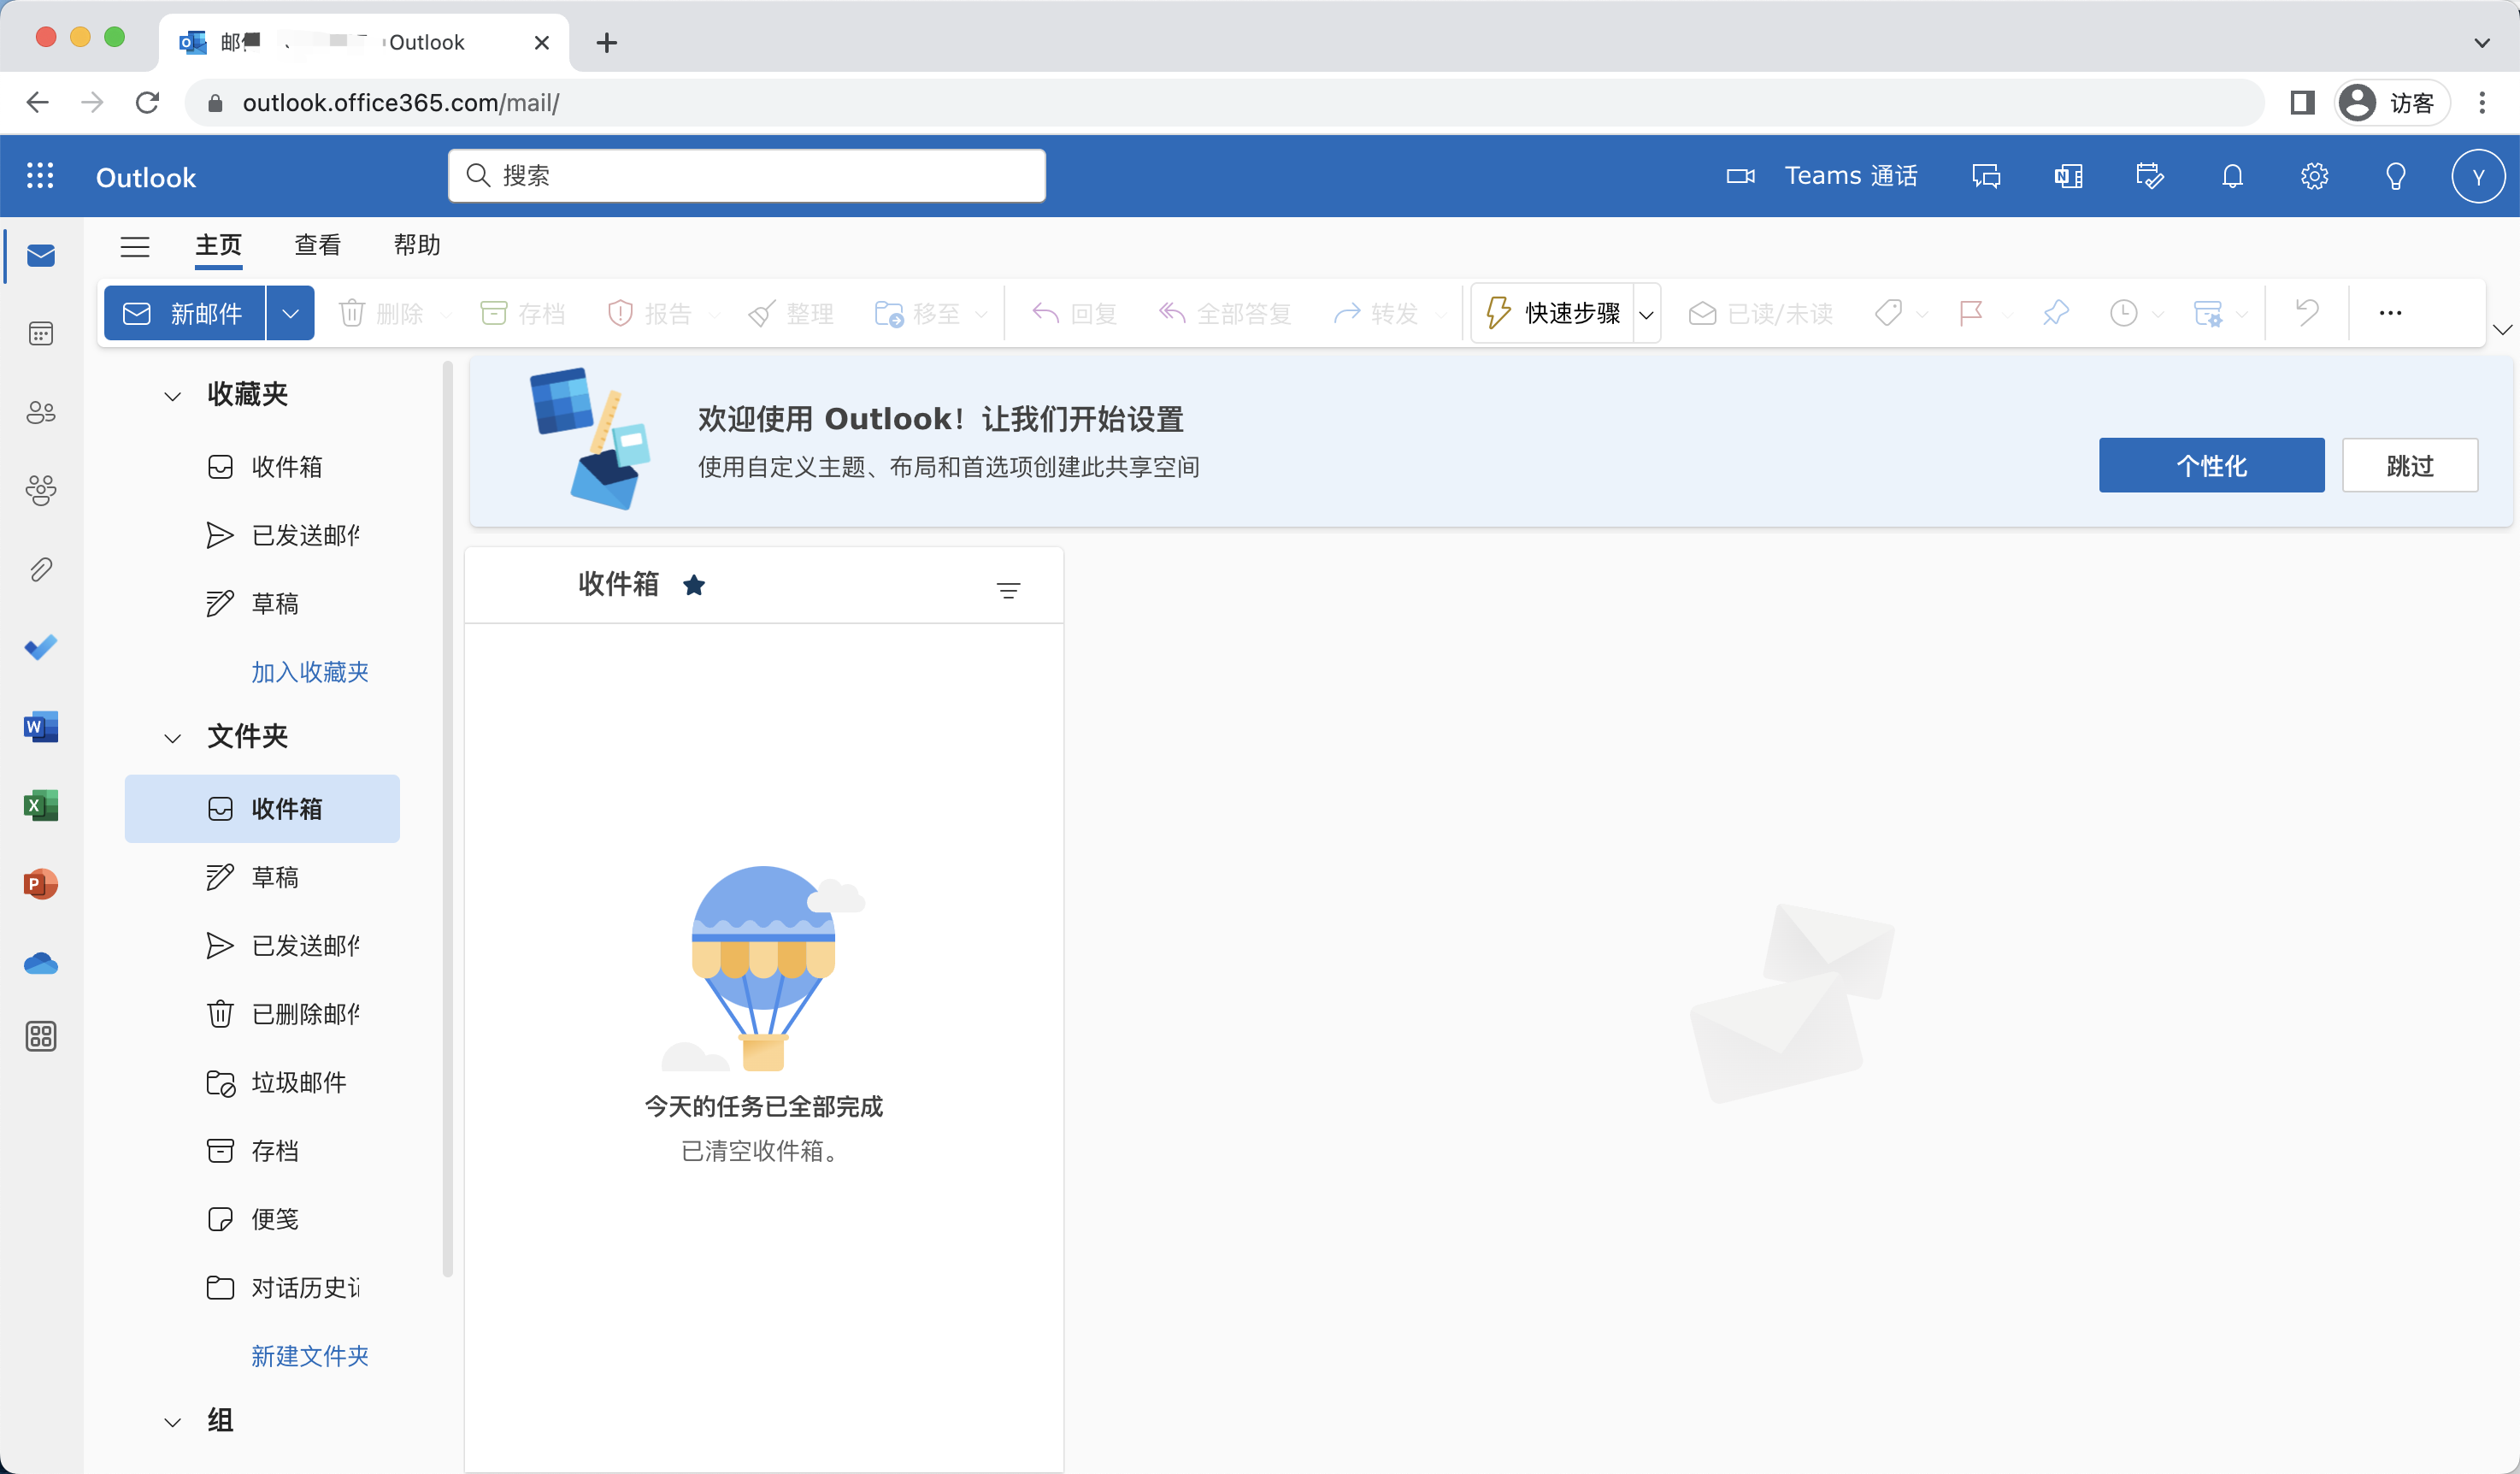Launch Word from the left app rail

(x=41, y=727)
